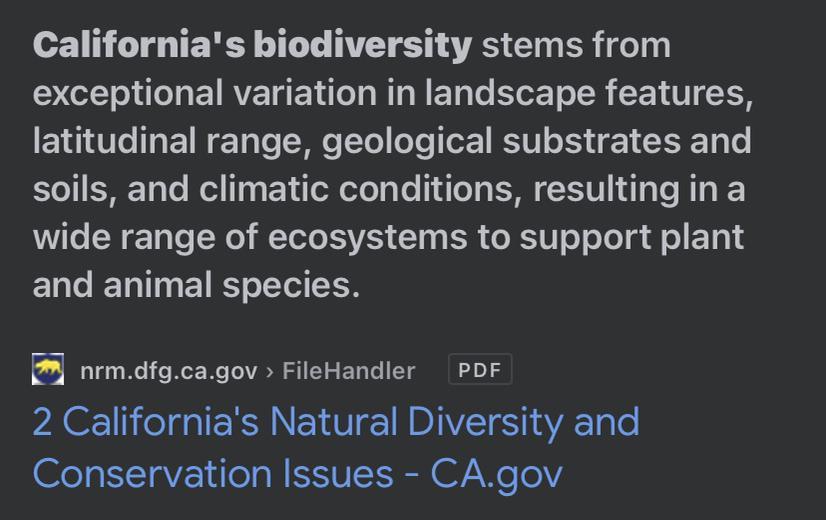Click "Conservation Issues - CA.gov" title line

[x=297, y=473]
